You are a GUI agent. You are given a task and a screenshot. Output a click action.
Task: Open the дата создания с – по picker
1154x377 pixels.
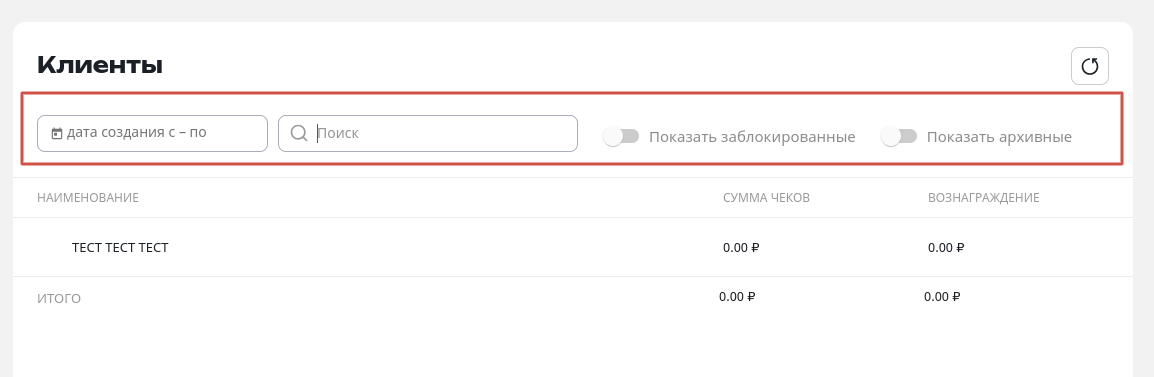[152, 133]
